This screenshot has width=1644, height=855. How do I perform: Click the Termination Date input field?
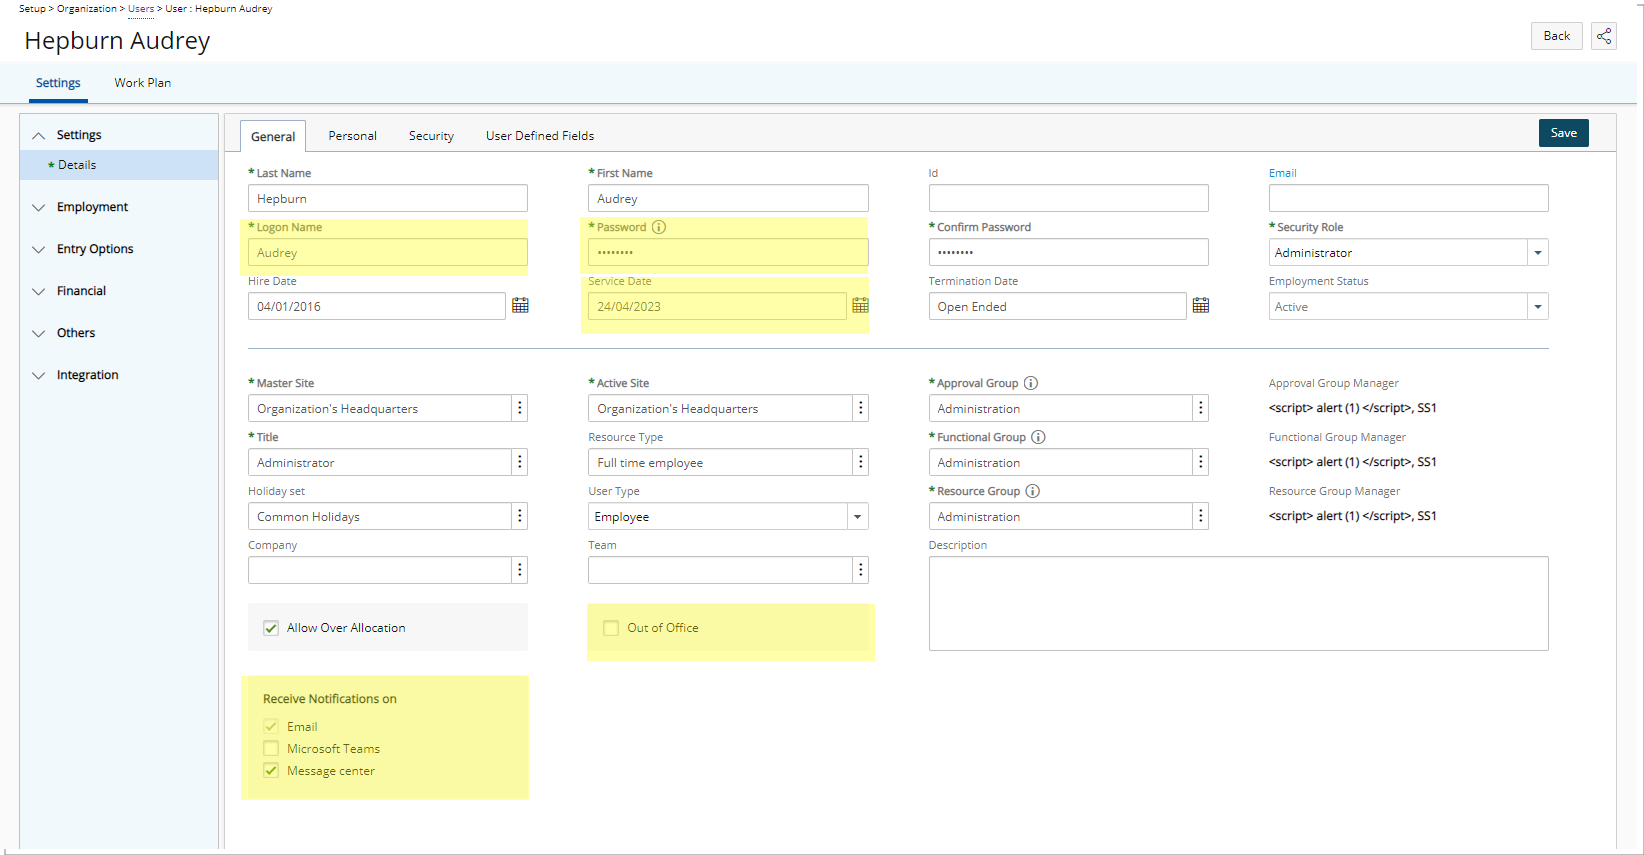[1058, 306]
